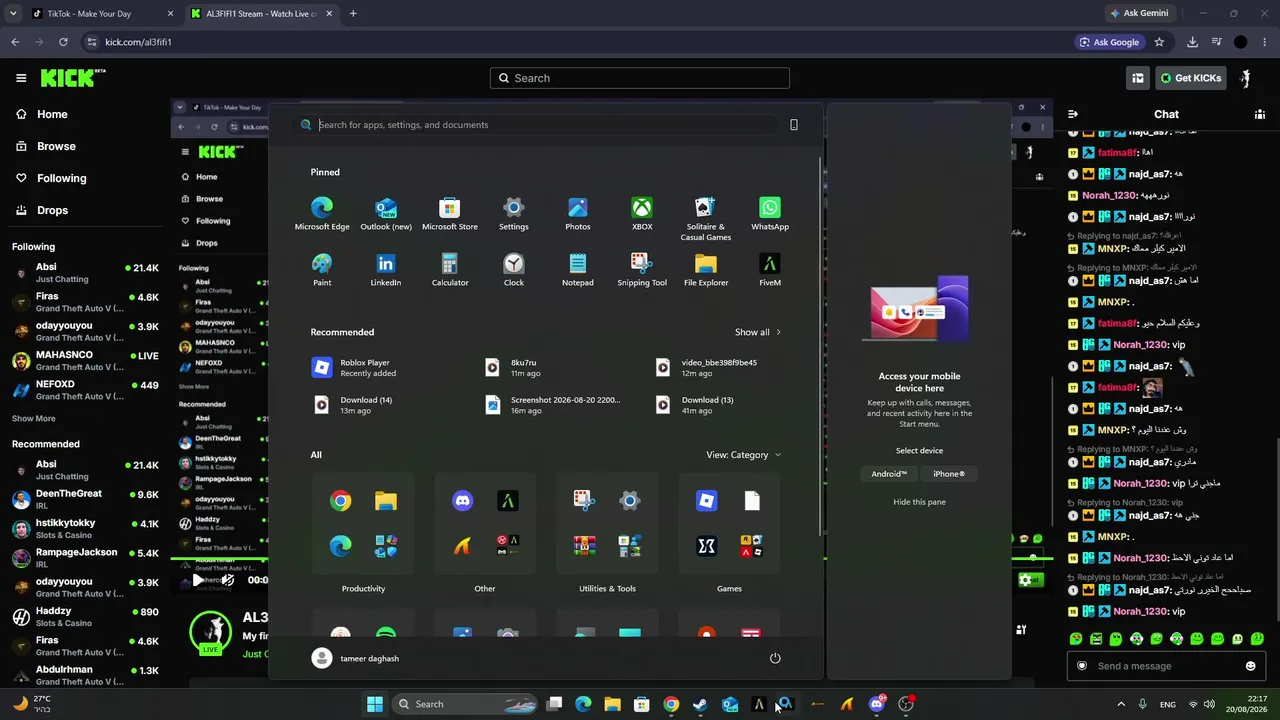Expand the View: Category dropdown
1280x720 pixels.
coord(743,455)
